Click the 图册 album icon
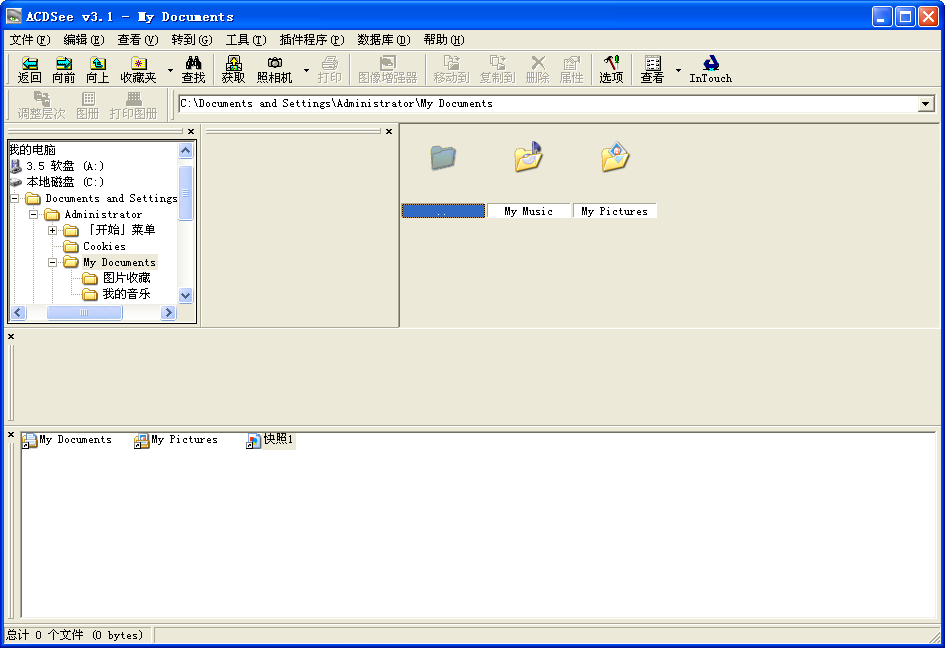 [88, 105]
